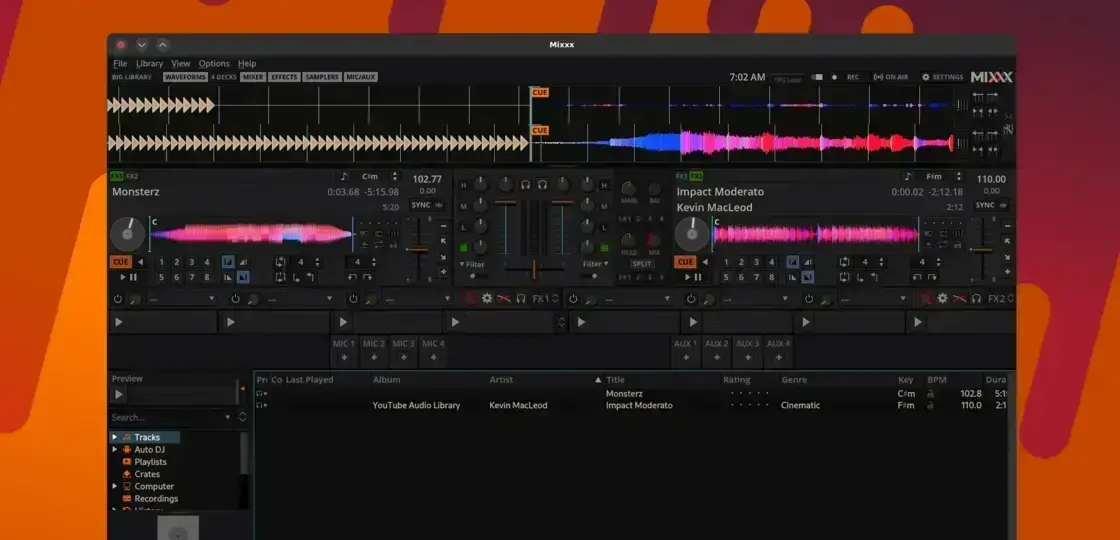The width and height of the screenshot is (1120, 540).
Task: Play/pause the Impact Moderato deck
Action: point(693,277)
